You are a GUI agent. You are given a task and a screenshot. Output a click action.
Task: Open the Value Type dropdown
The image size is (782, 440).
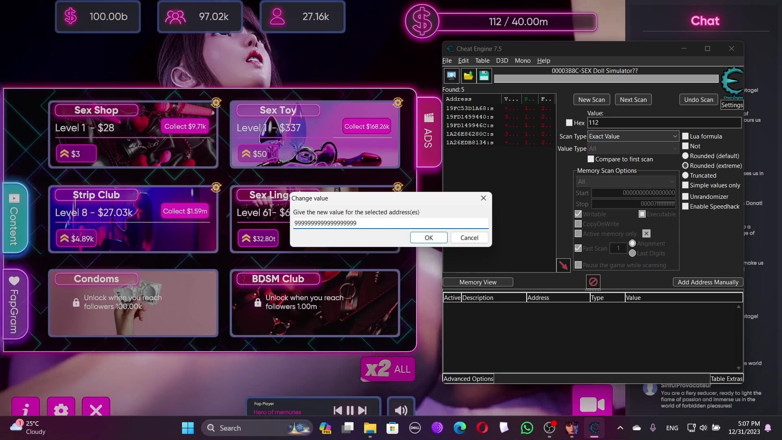pyautogui.click(x=633, y=149)
